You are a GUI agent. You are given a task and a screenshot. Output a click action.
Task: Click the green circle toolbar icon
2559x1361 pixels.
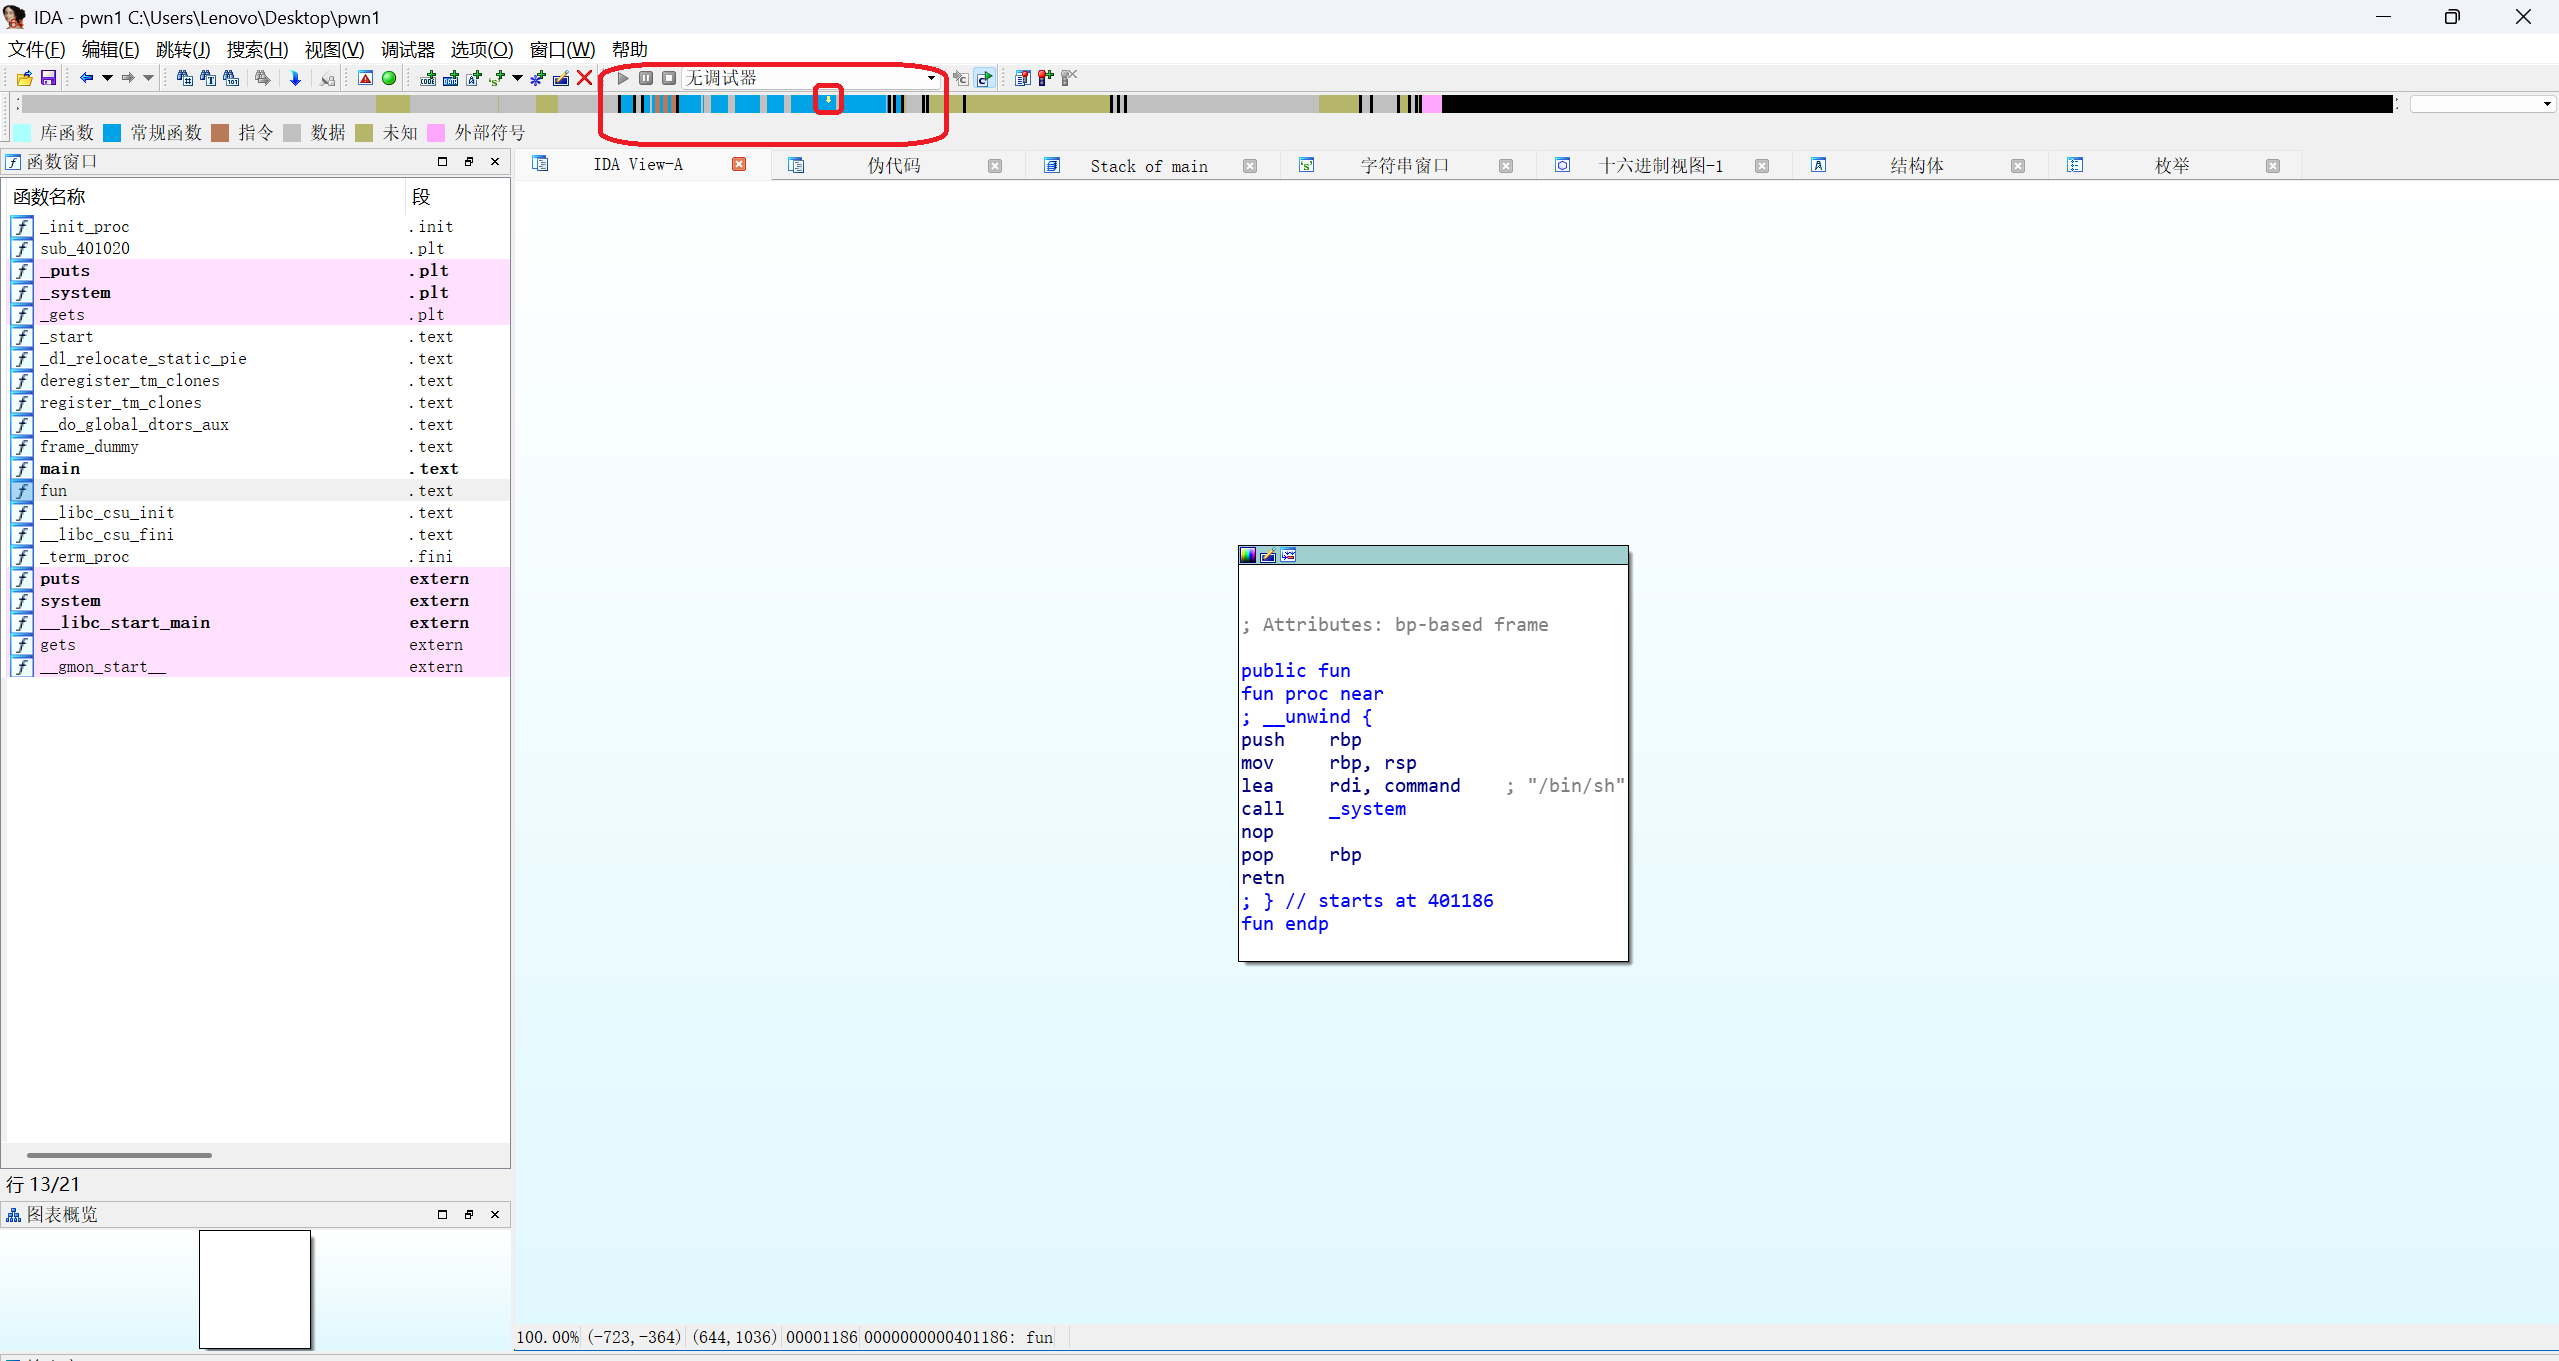coord(389,78)
